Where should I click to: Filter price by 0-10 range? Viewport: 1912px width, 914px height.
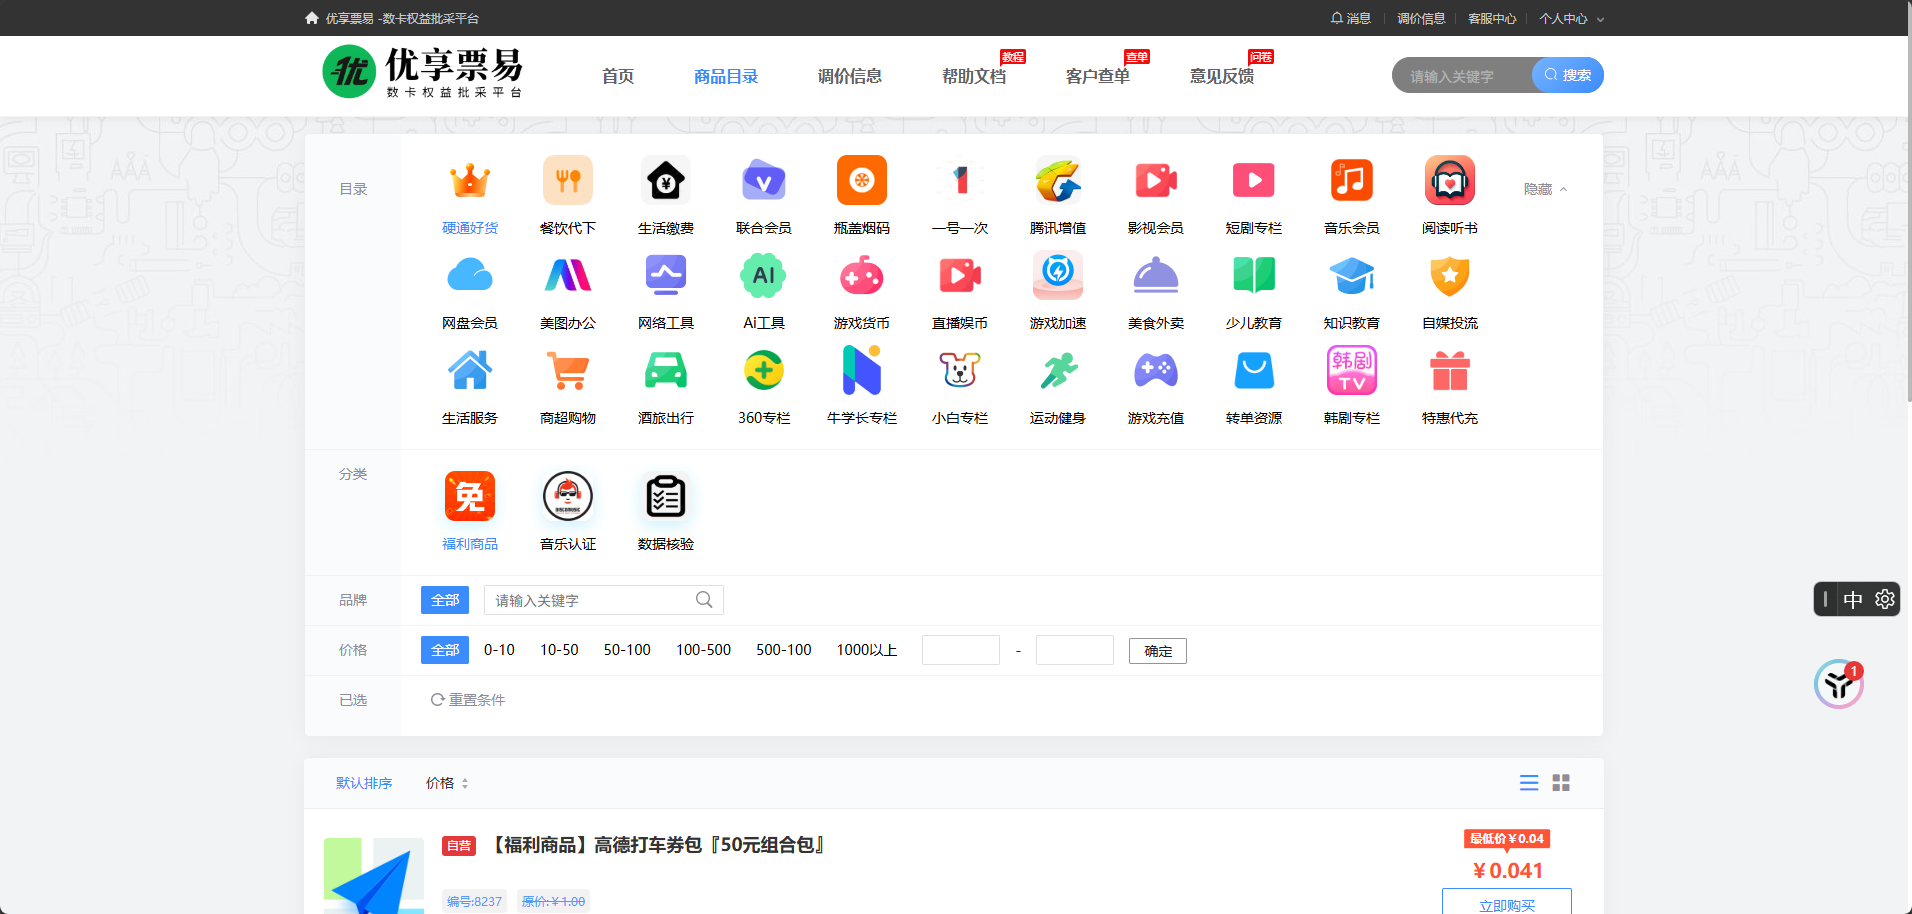[499, 650]
